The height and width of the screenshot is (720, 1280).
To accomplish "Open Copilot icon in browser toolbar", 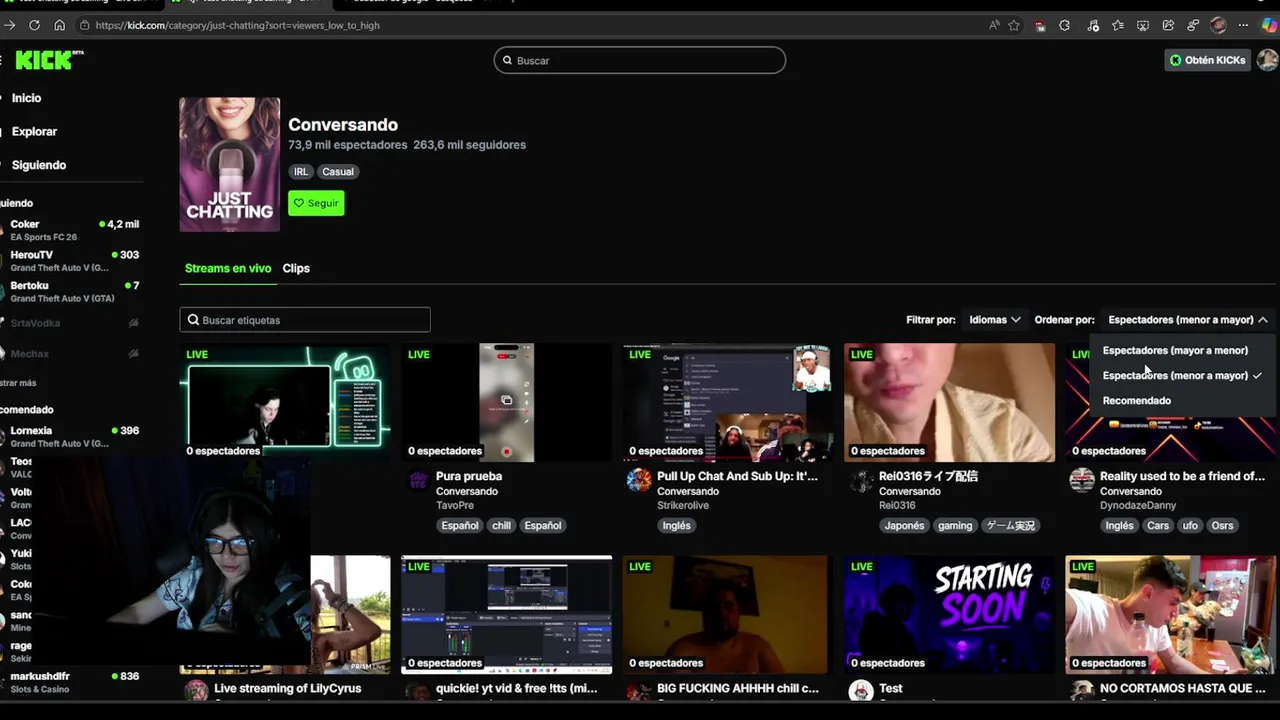I will coord(1268,25).
